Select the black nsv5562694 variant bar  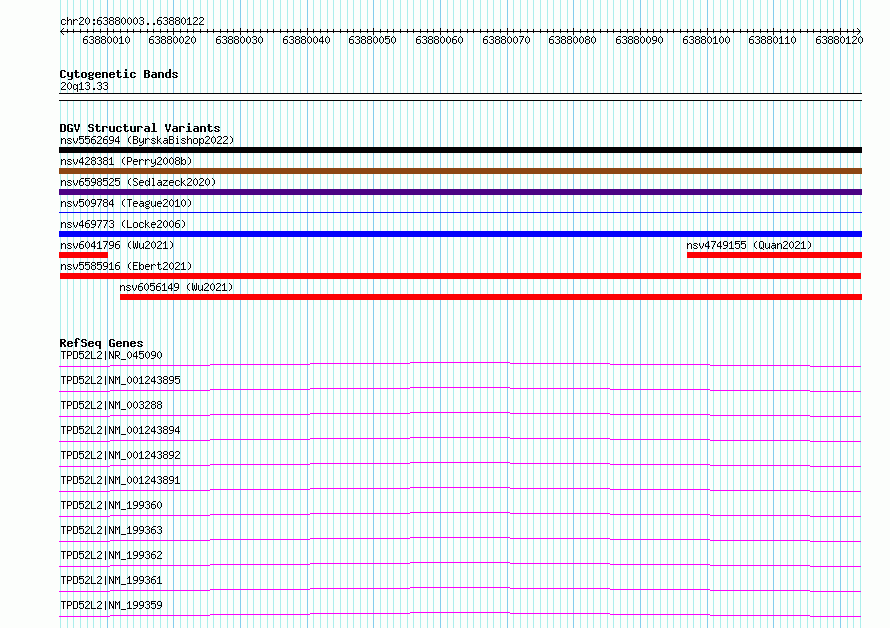click(460, 150)
